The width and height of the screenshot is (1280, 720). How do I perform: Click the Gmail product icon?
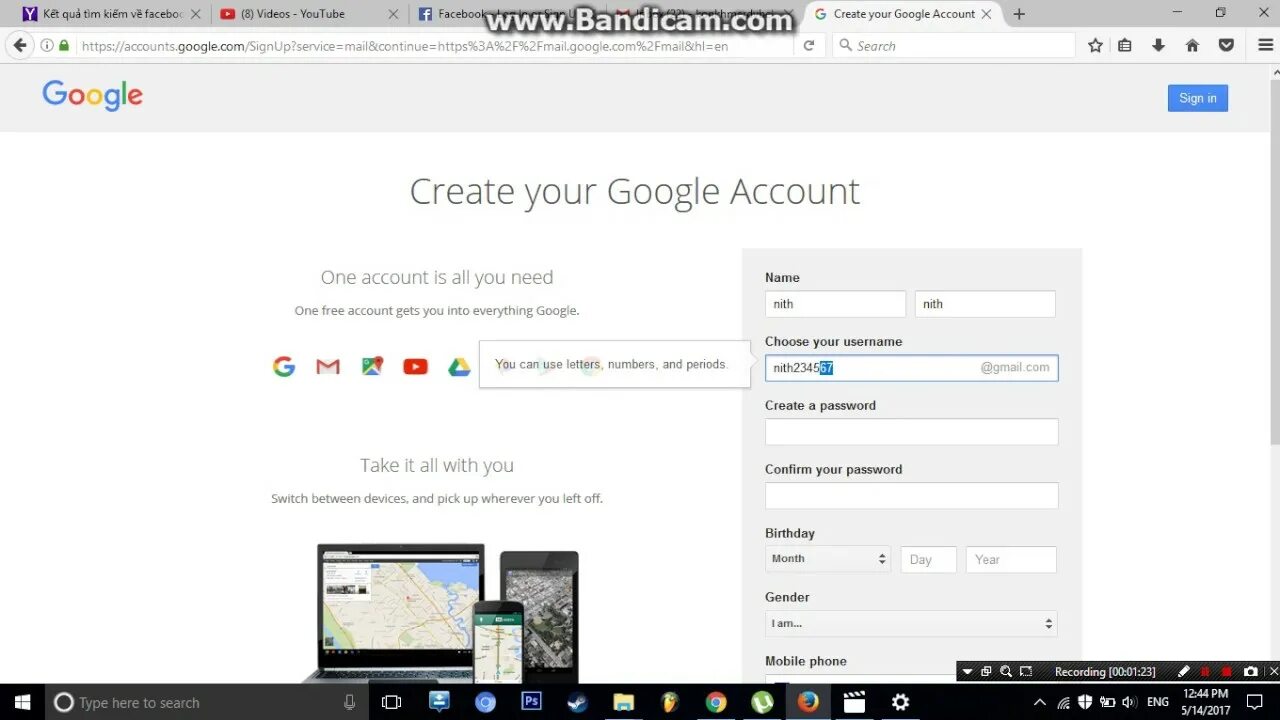[x=328, y=367]
